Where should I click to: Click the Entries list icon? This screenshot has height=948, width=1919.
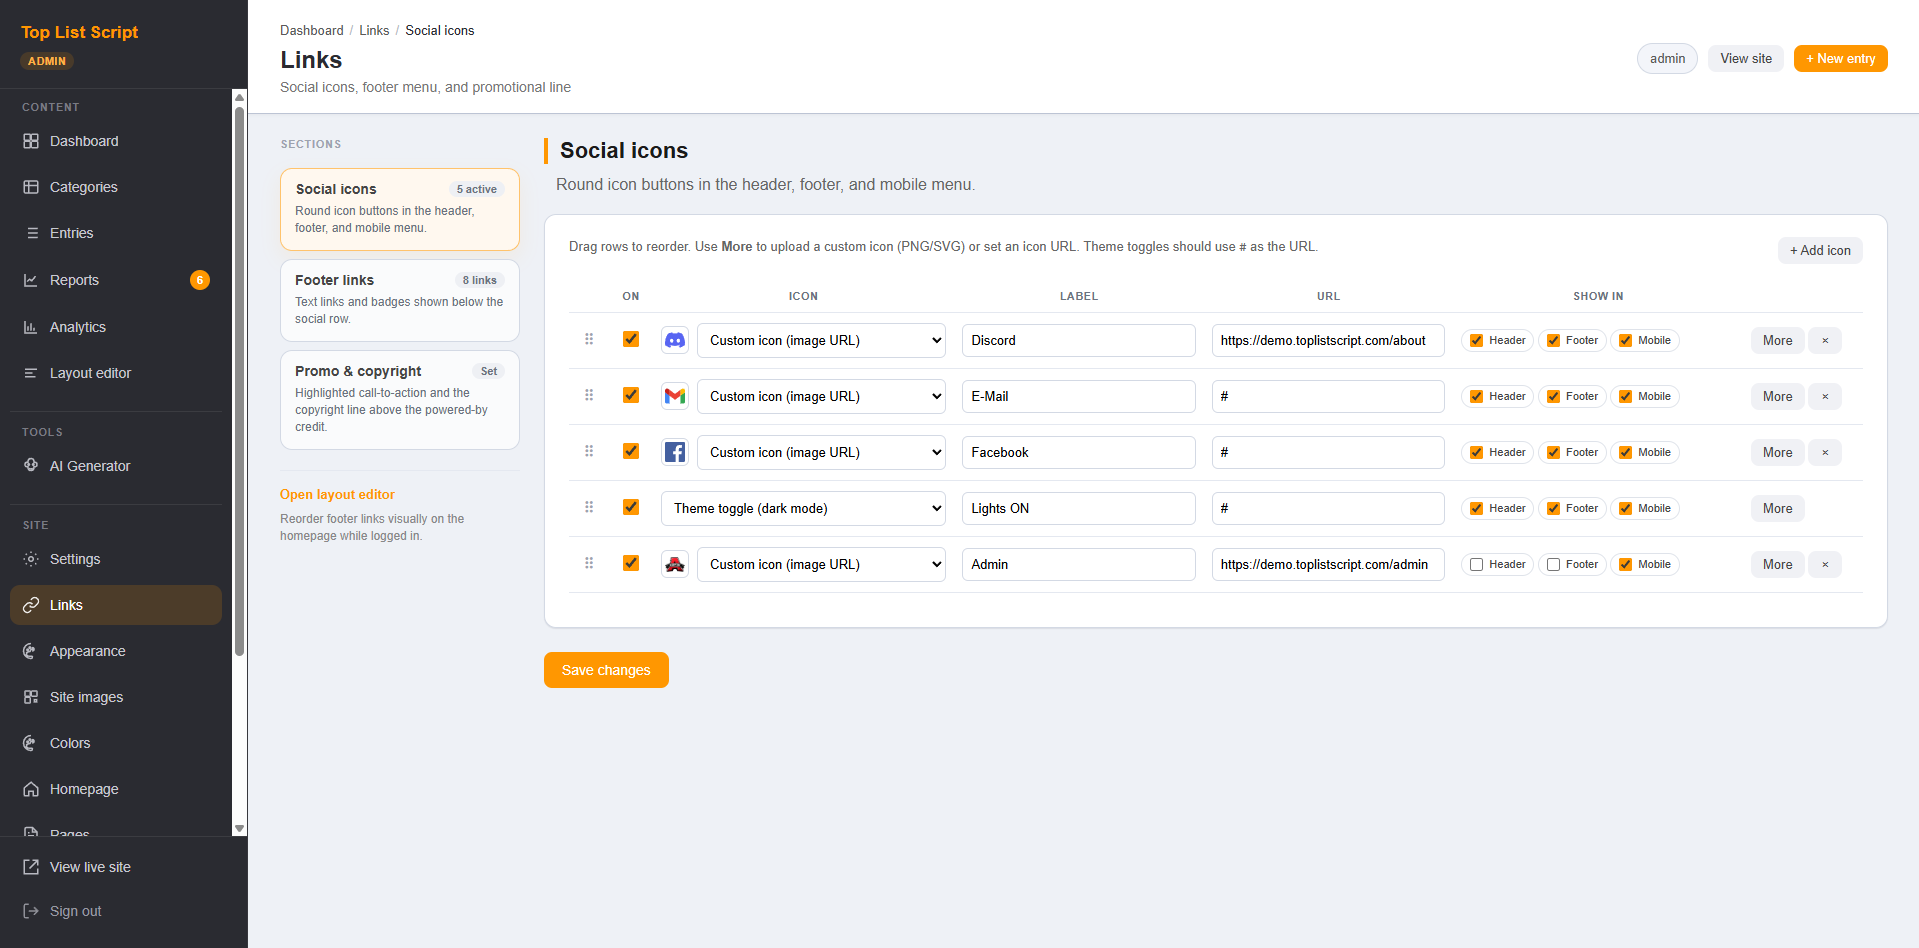tap(31, 233)
